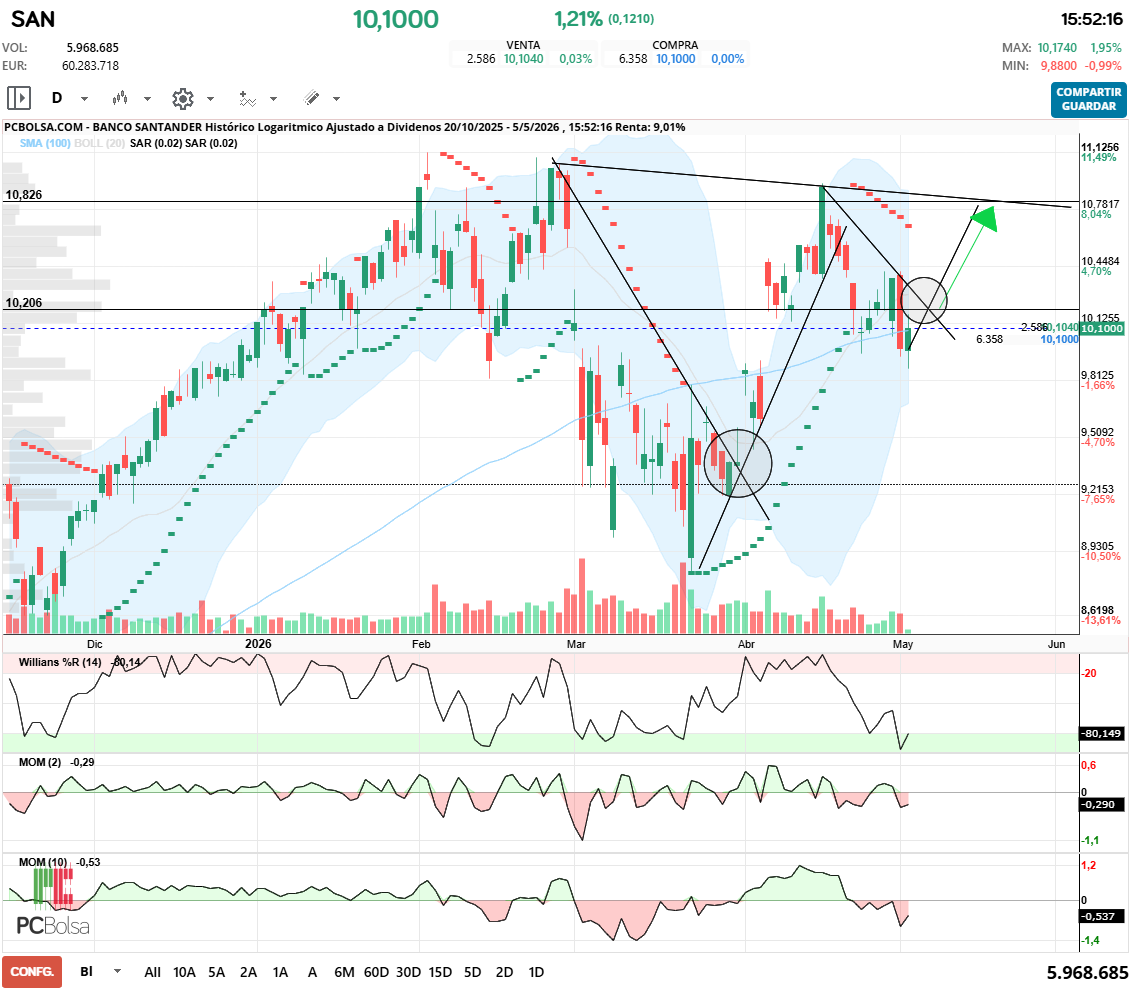Expand the chart type dropdown arrow

147,98
